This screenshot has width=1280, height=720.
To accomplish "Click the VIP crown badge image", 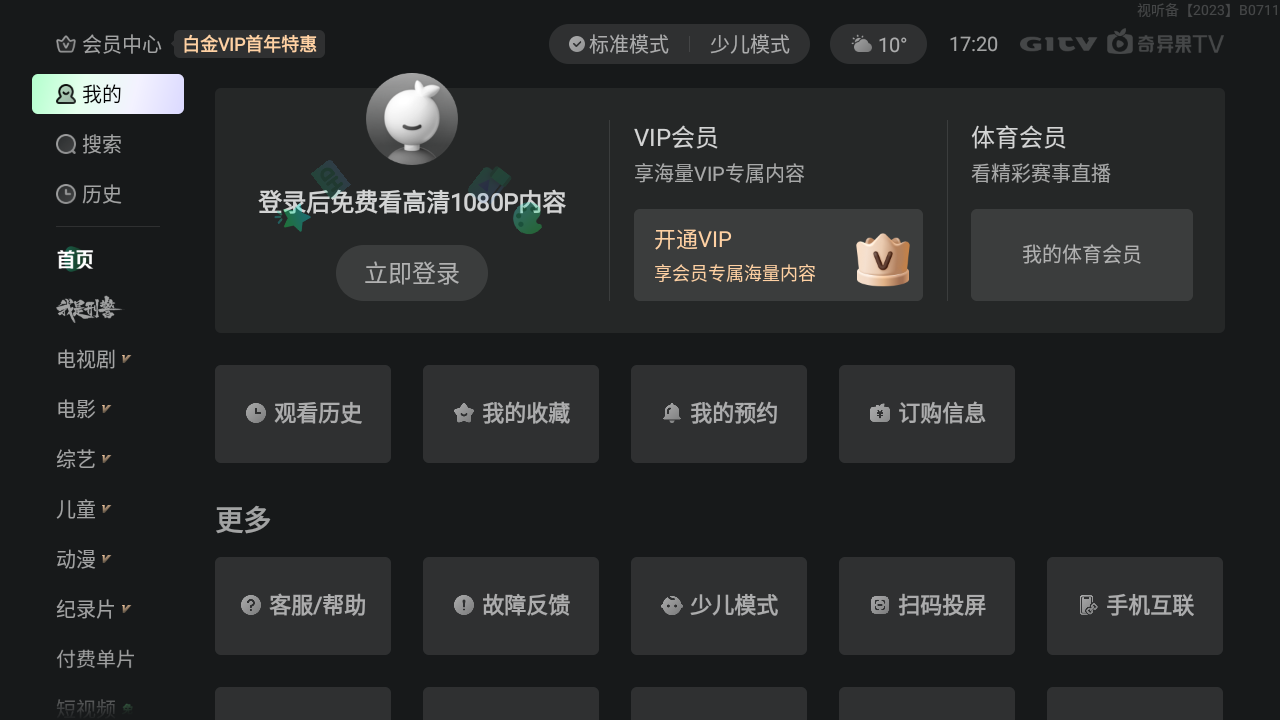I will pos(883,259).
